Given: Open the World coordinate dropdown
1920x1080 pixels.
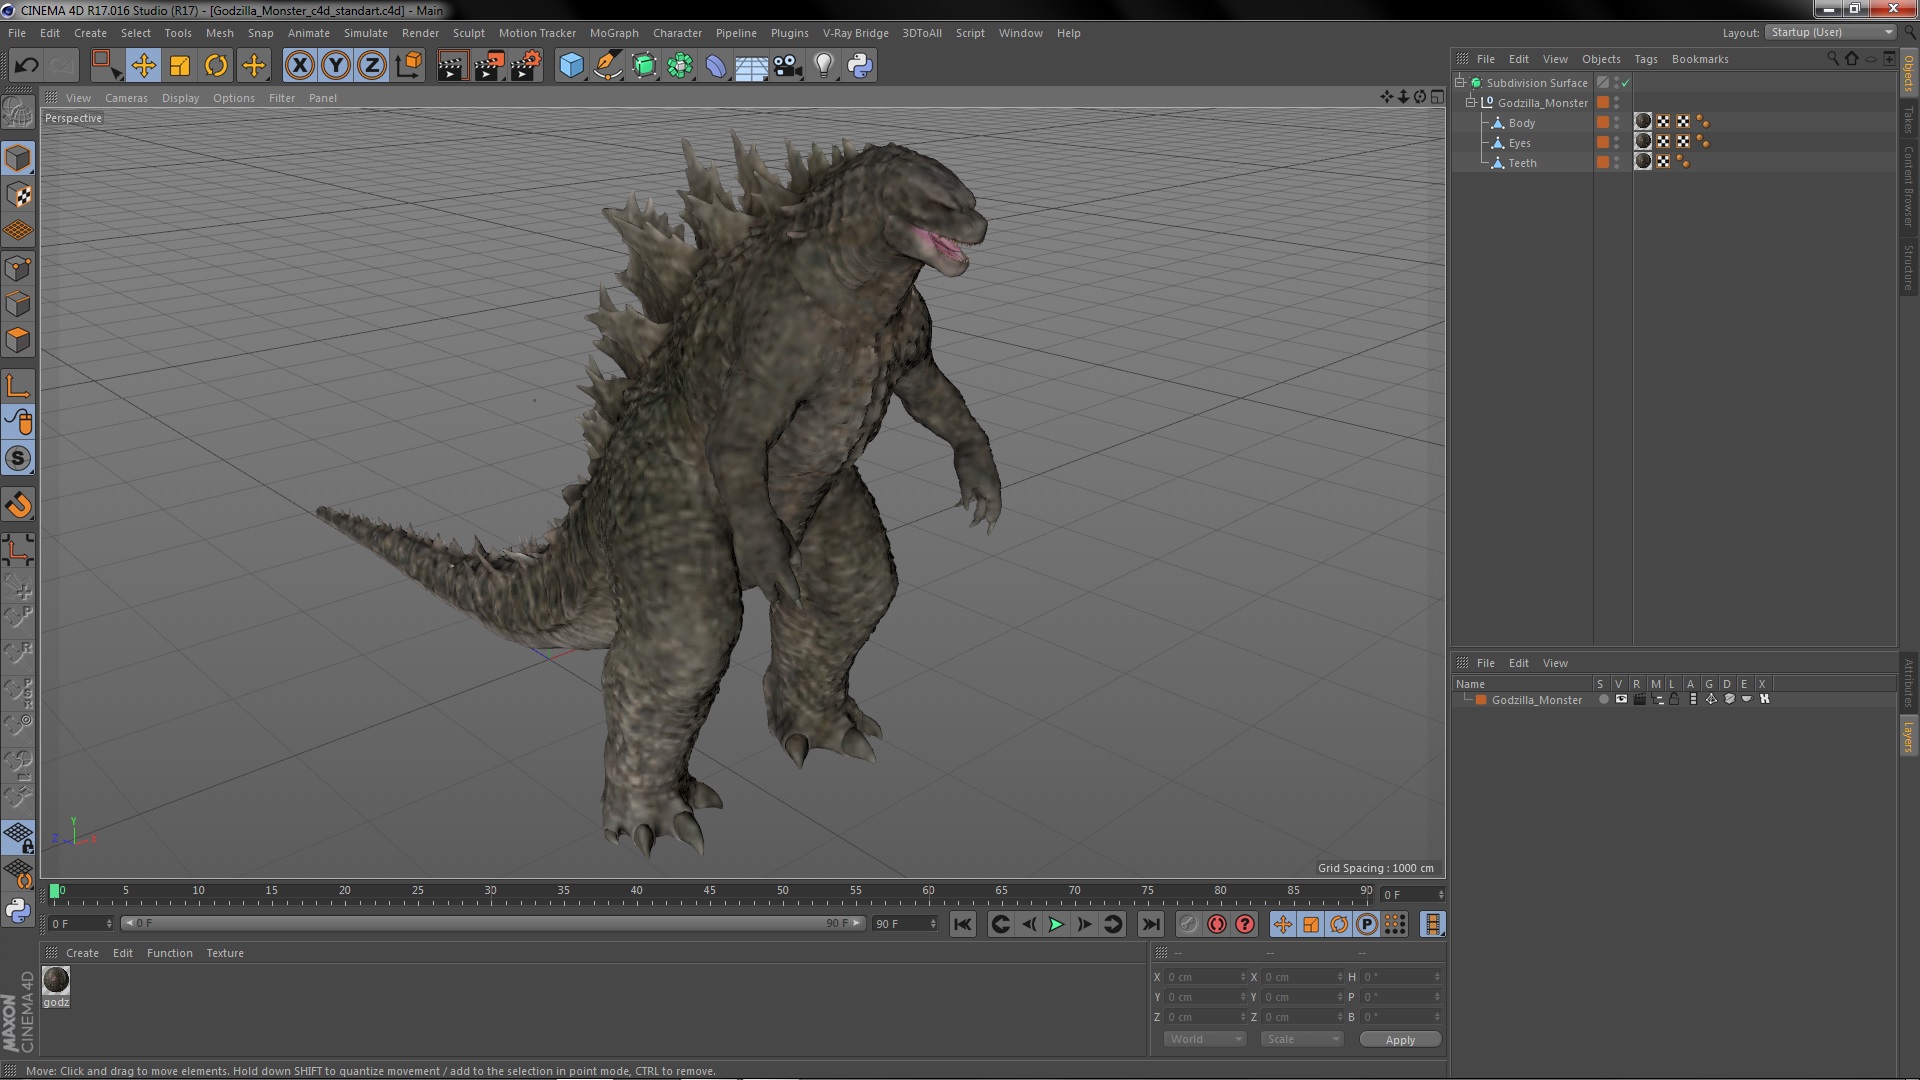Looking at the screenshot, I should coord(1205,1039).
